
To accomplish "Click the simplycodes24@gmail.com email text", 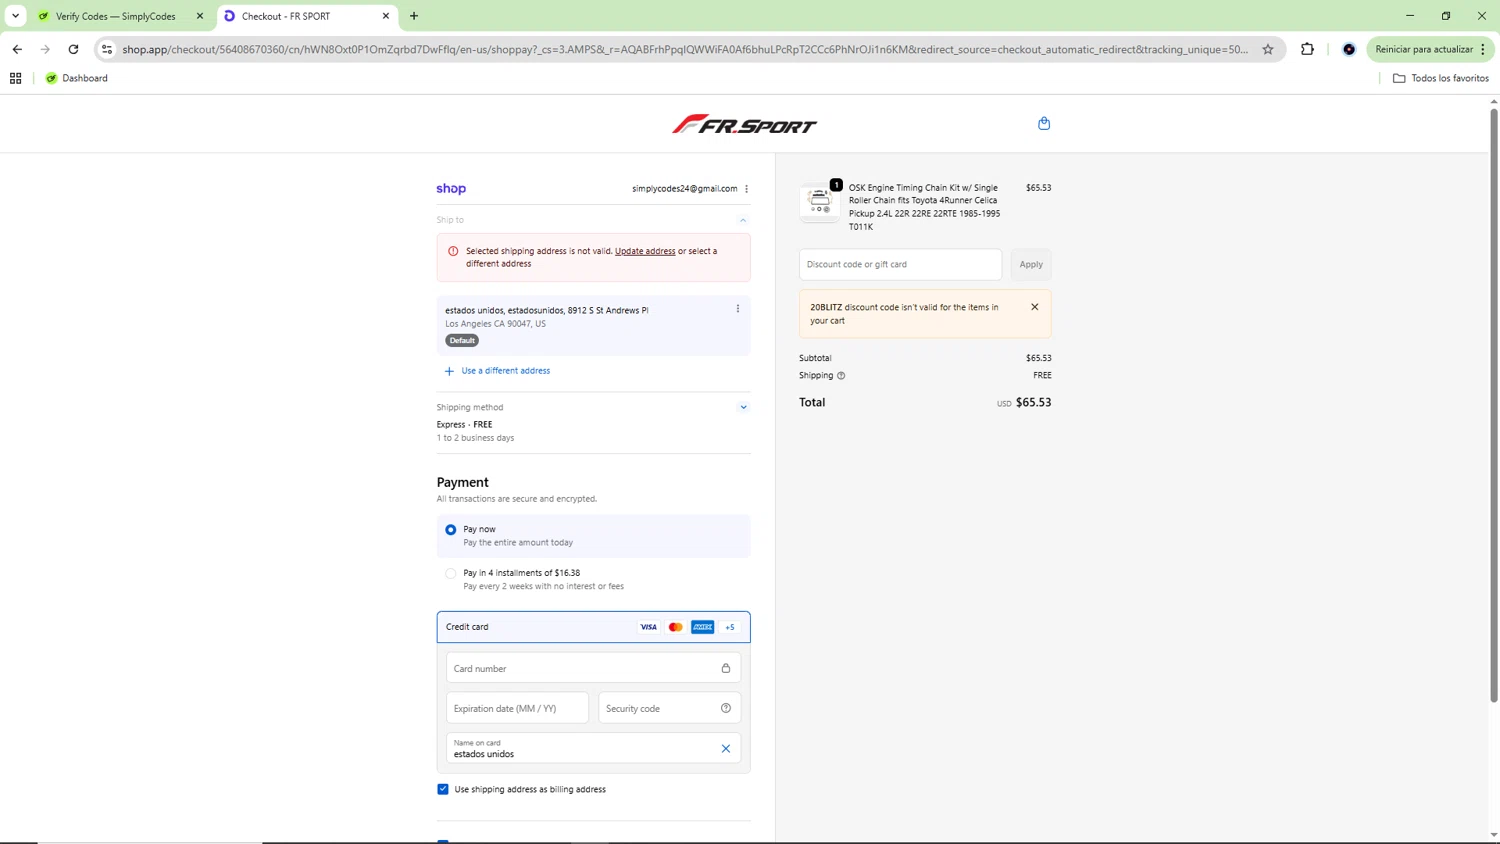I will (x=685, y=189).
